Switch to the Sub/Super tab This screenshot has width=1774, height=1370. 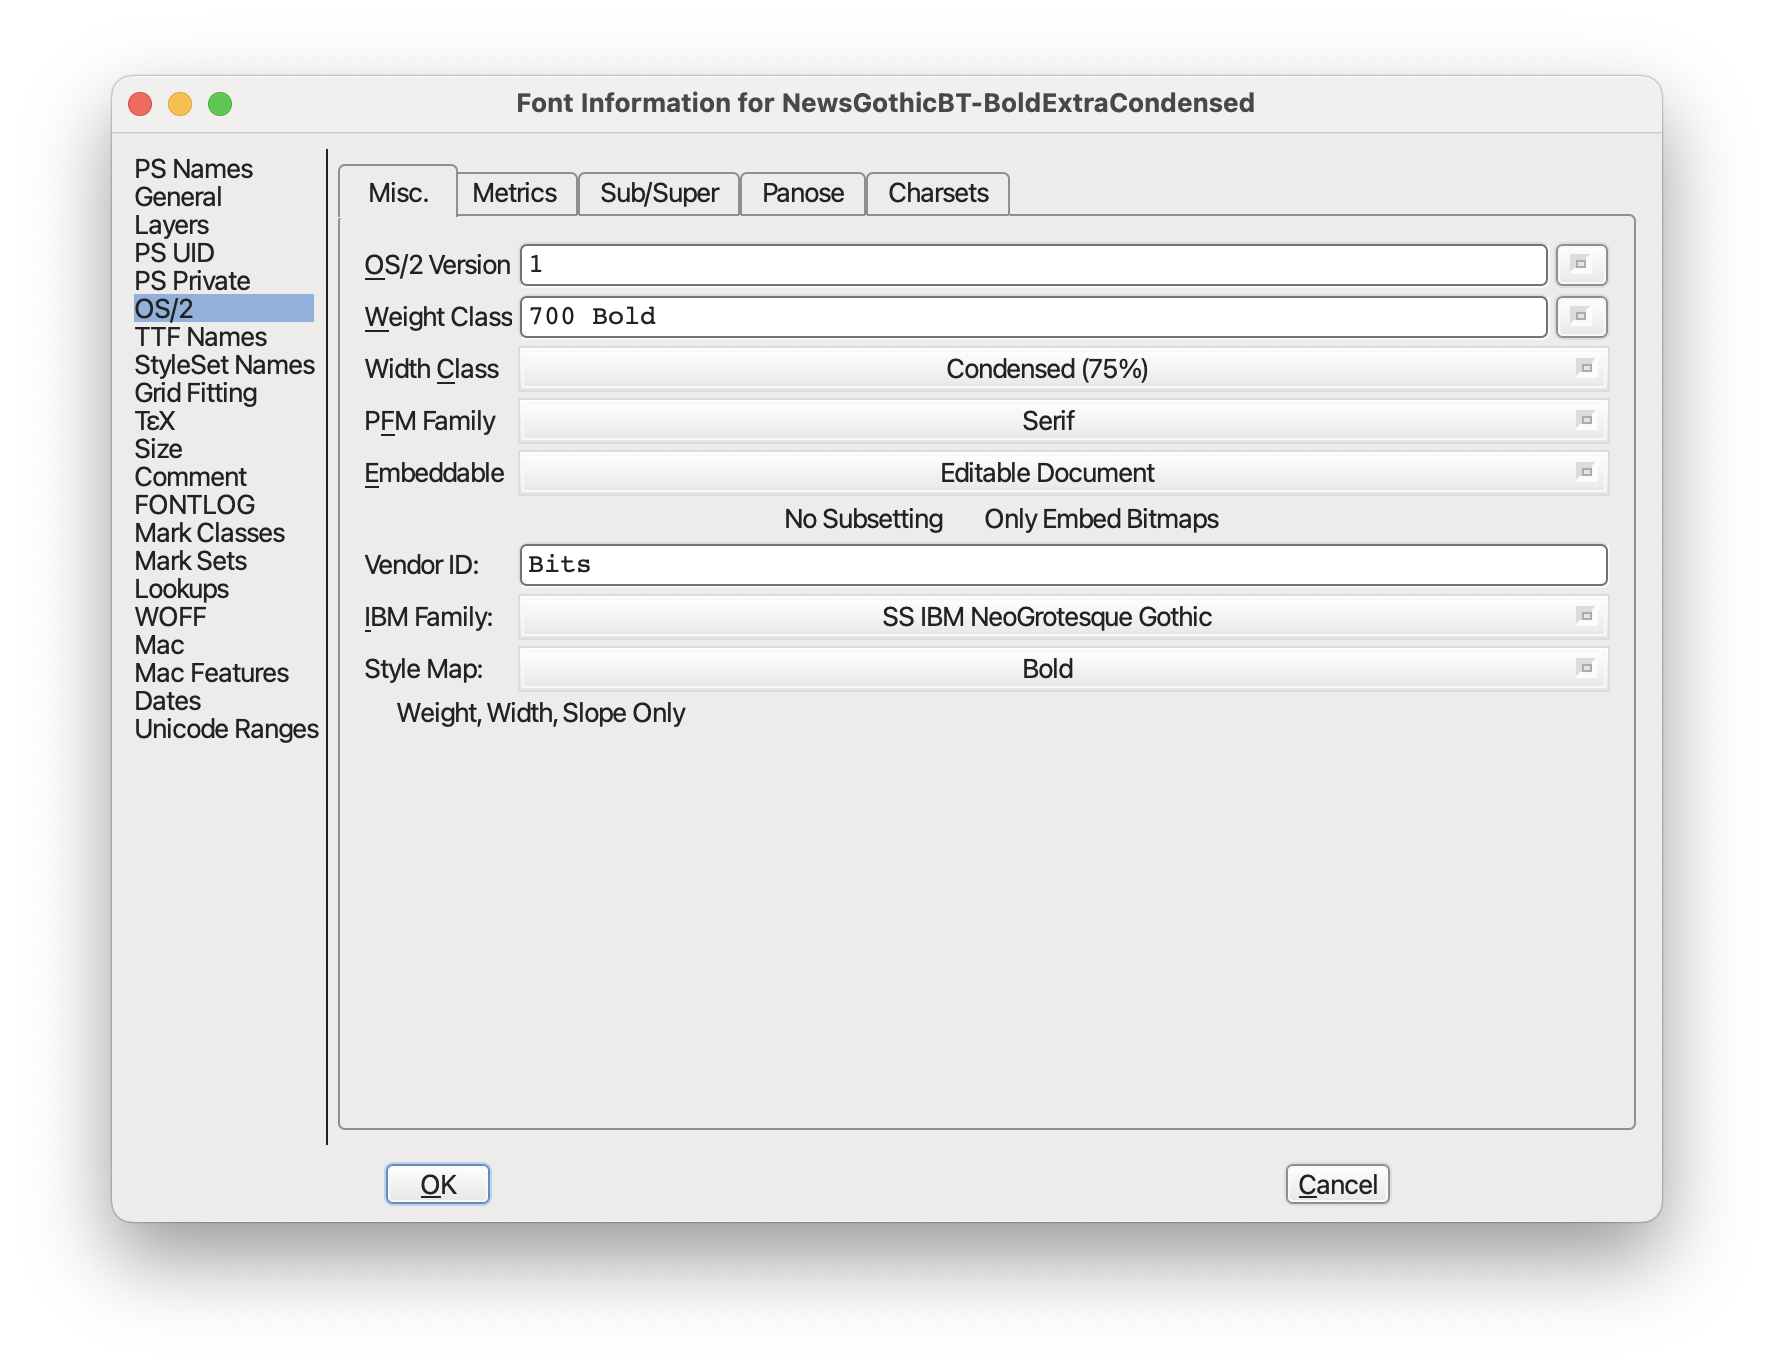(x=659, y=193)
